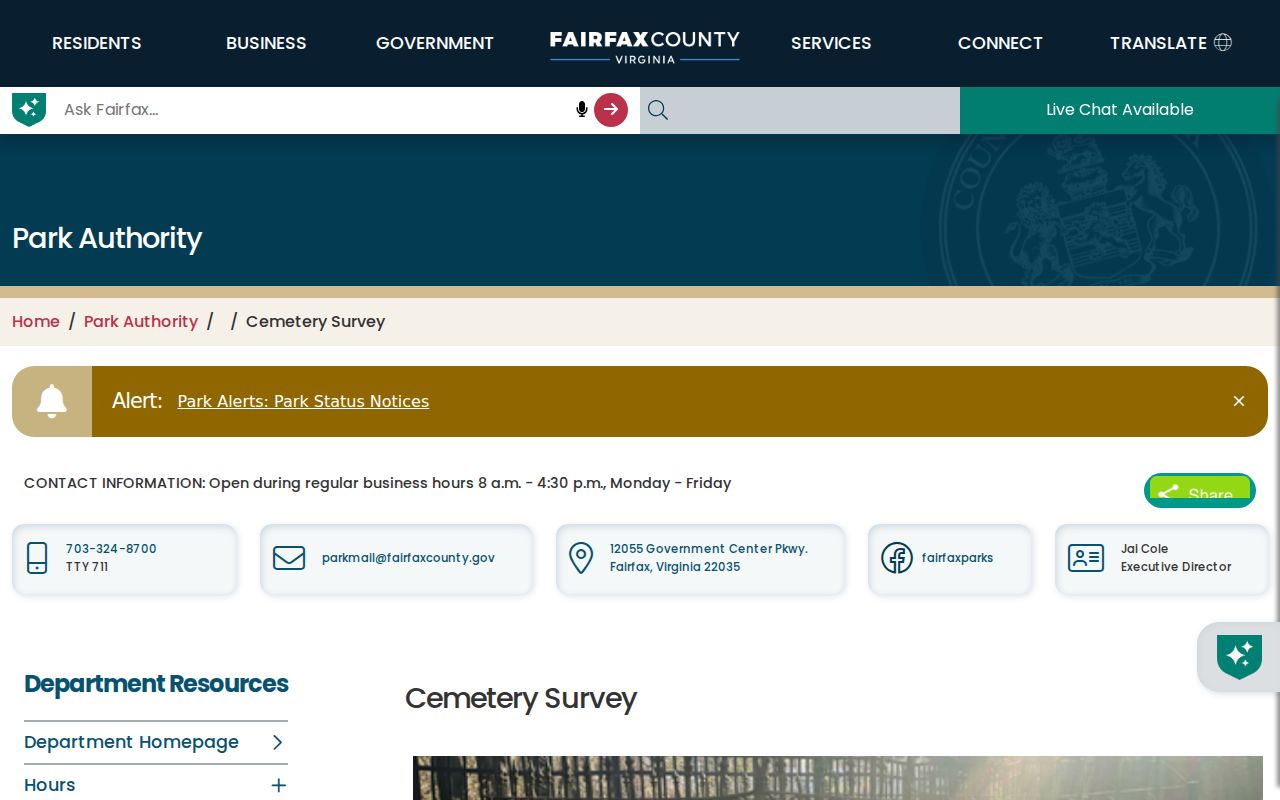The width and height of the screenshot is (1280, 800).
Task: Open the Residents menu
Action: 97,43
